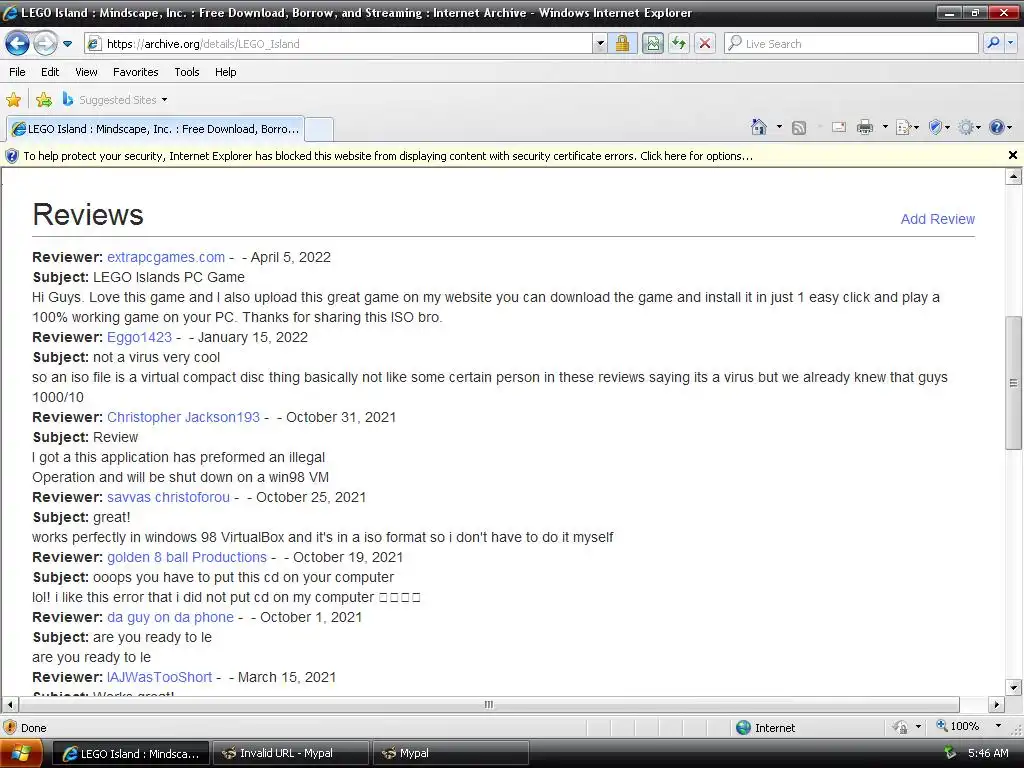Screen dimensions: 1024x768
Task: Open the recent pages dropdown arrow
Action: (67, 44)
